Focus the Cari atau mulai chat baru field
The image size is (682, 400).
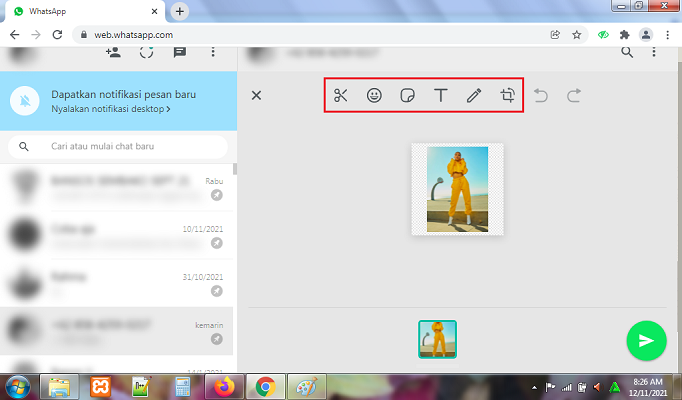[118, 147]
